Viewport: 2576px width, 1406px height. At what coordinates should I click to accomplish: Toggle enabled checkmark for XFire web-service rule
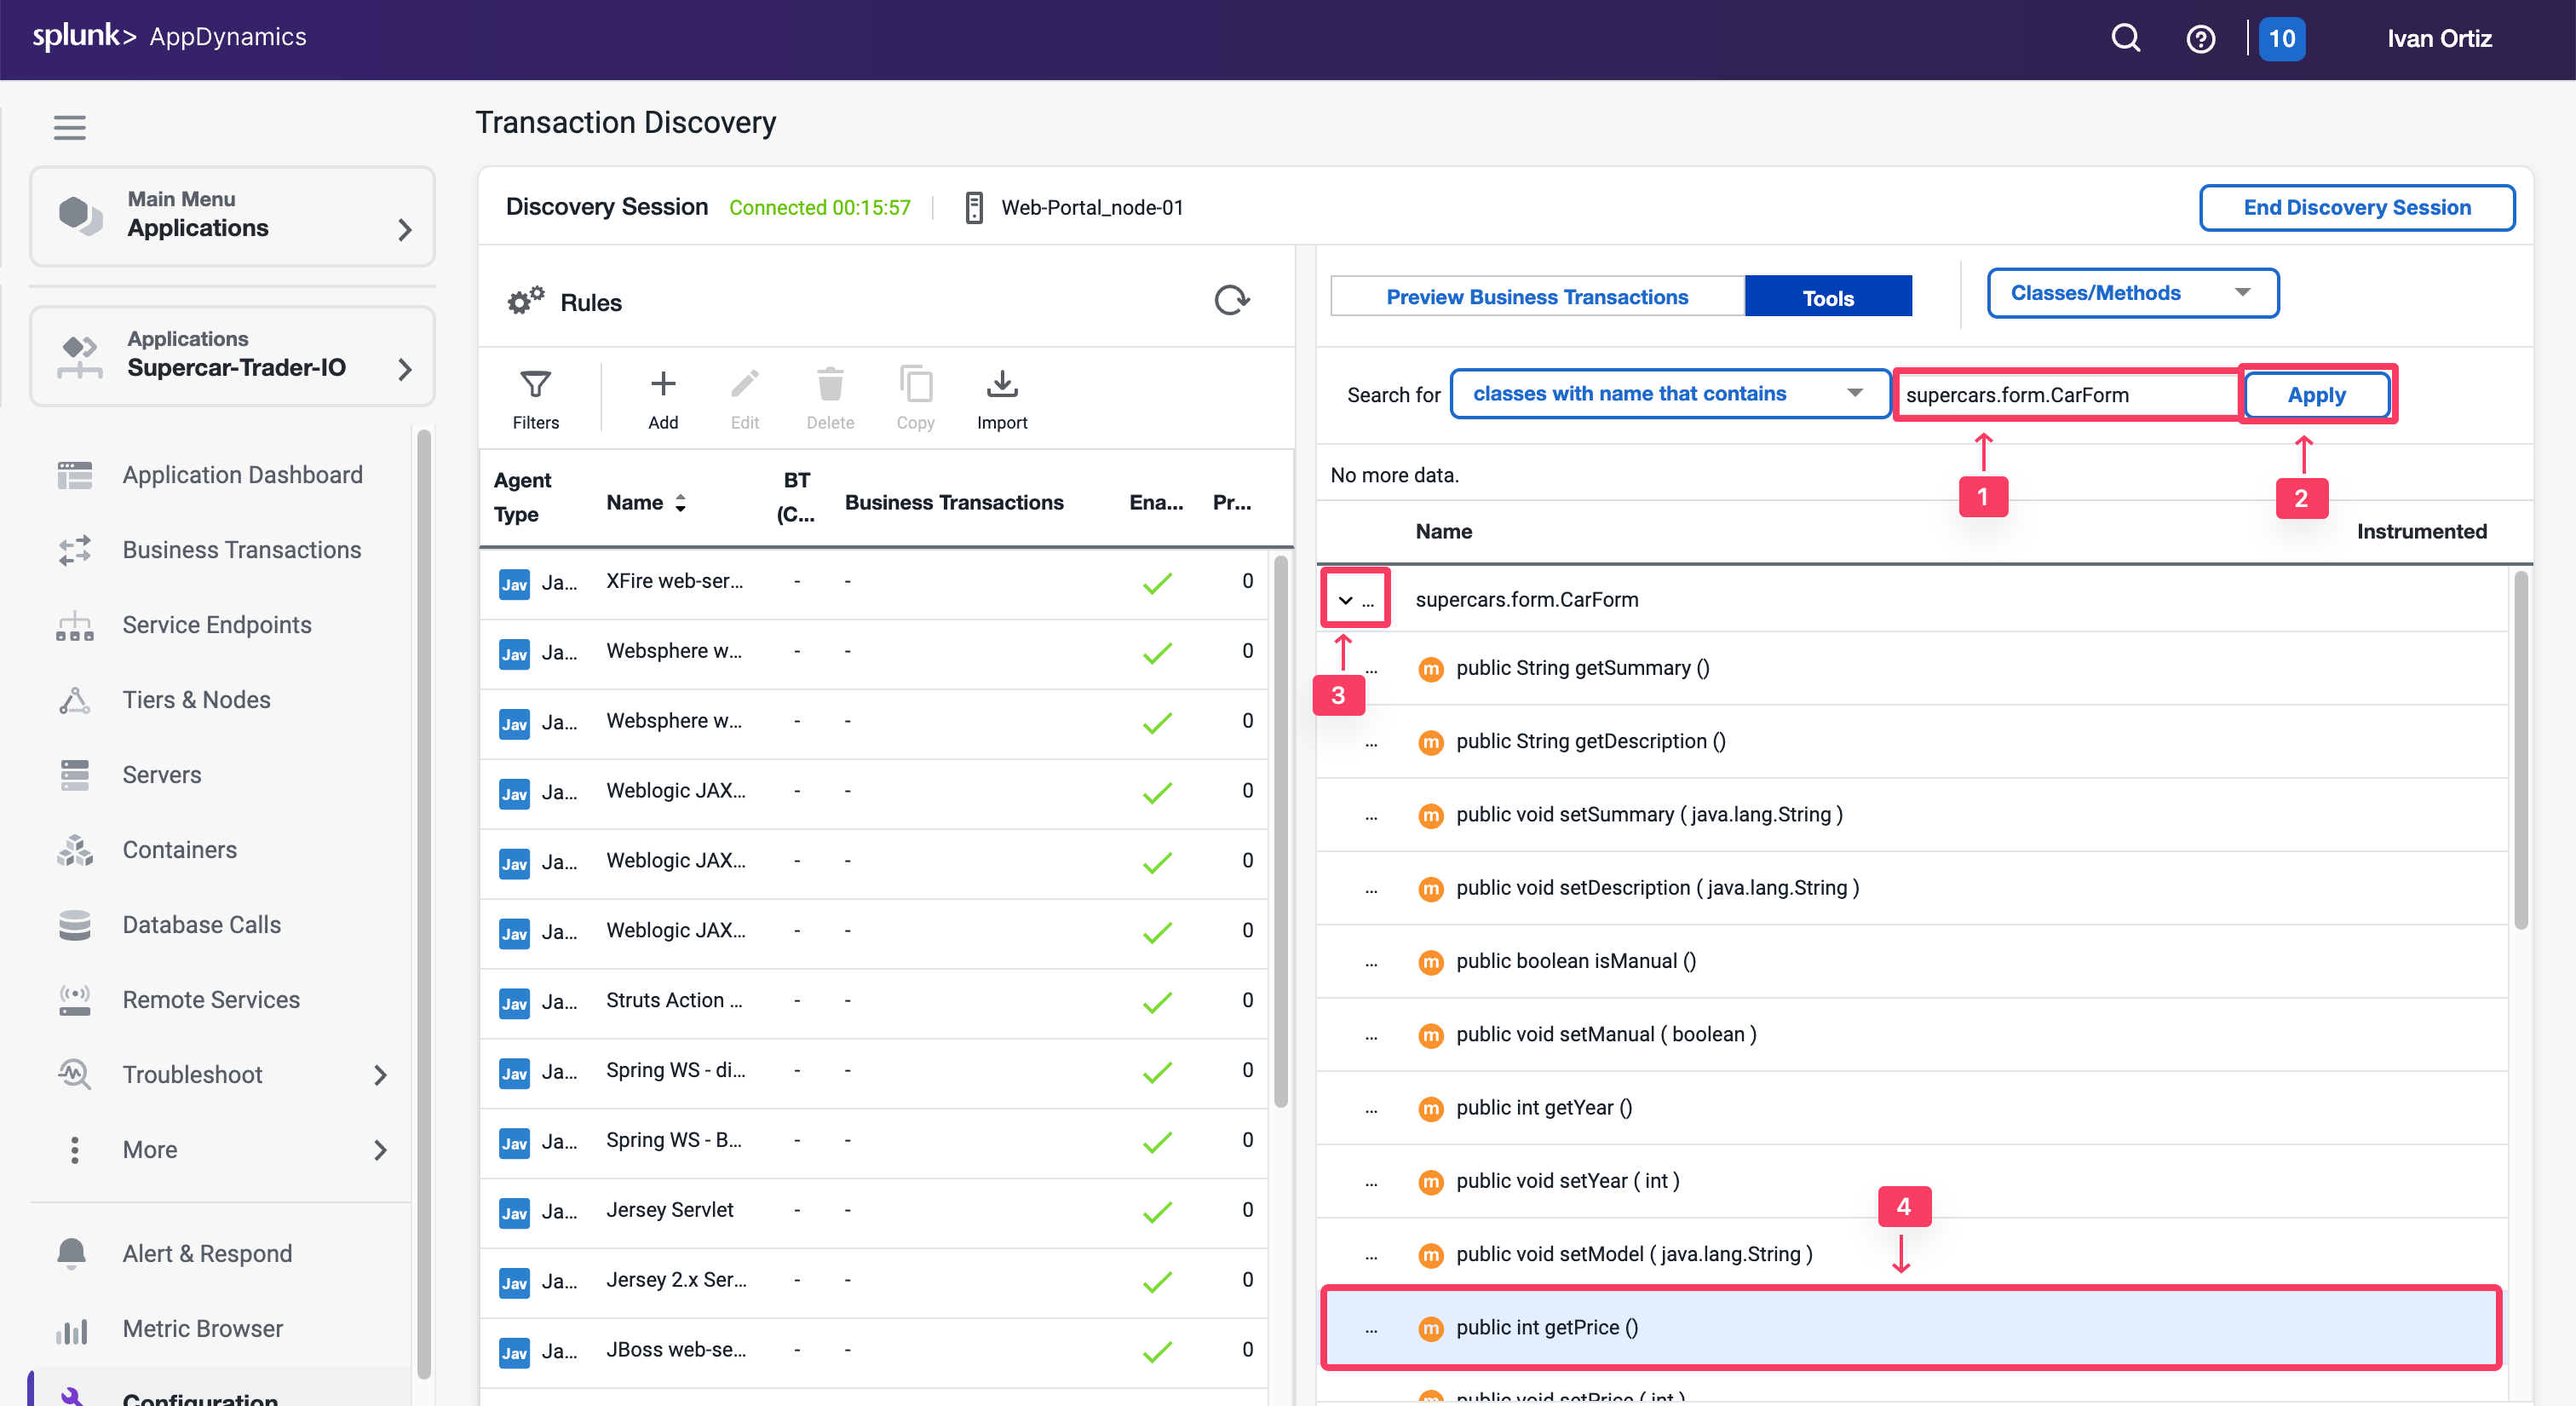pyautogui.click(x=1157, y=583)
